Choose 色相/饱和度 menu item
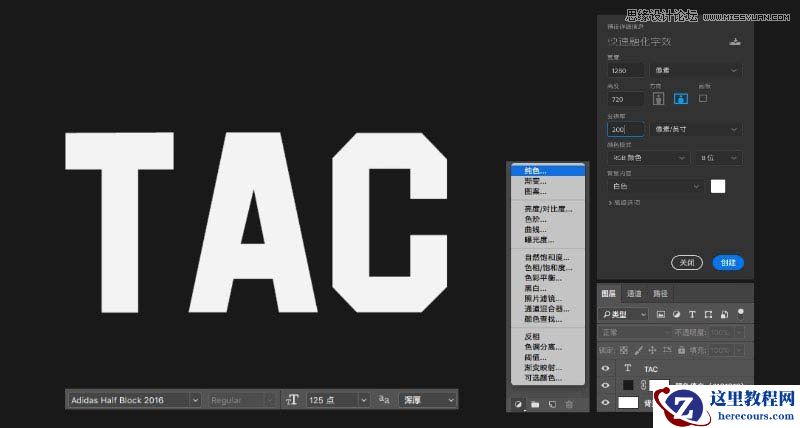 pyautogui.click(x=548, y=267)
